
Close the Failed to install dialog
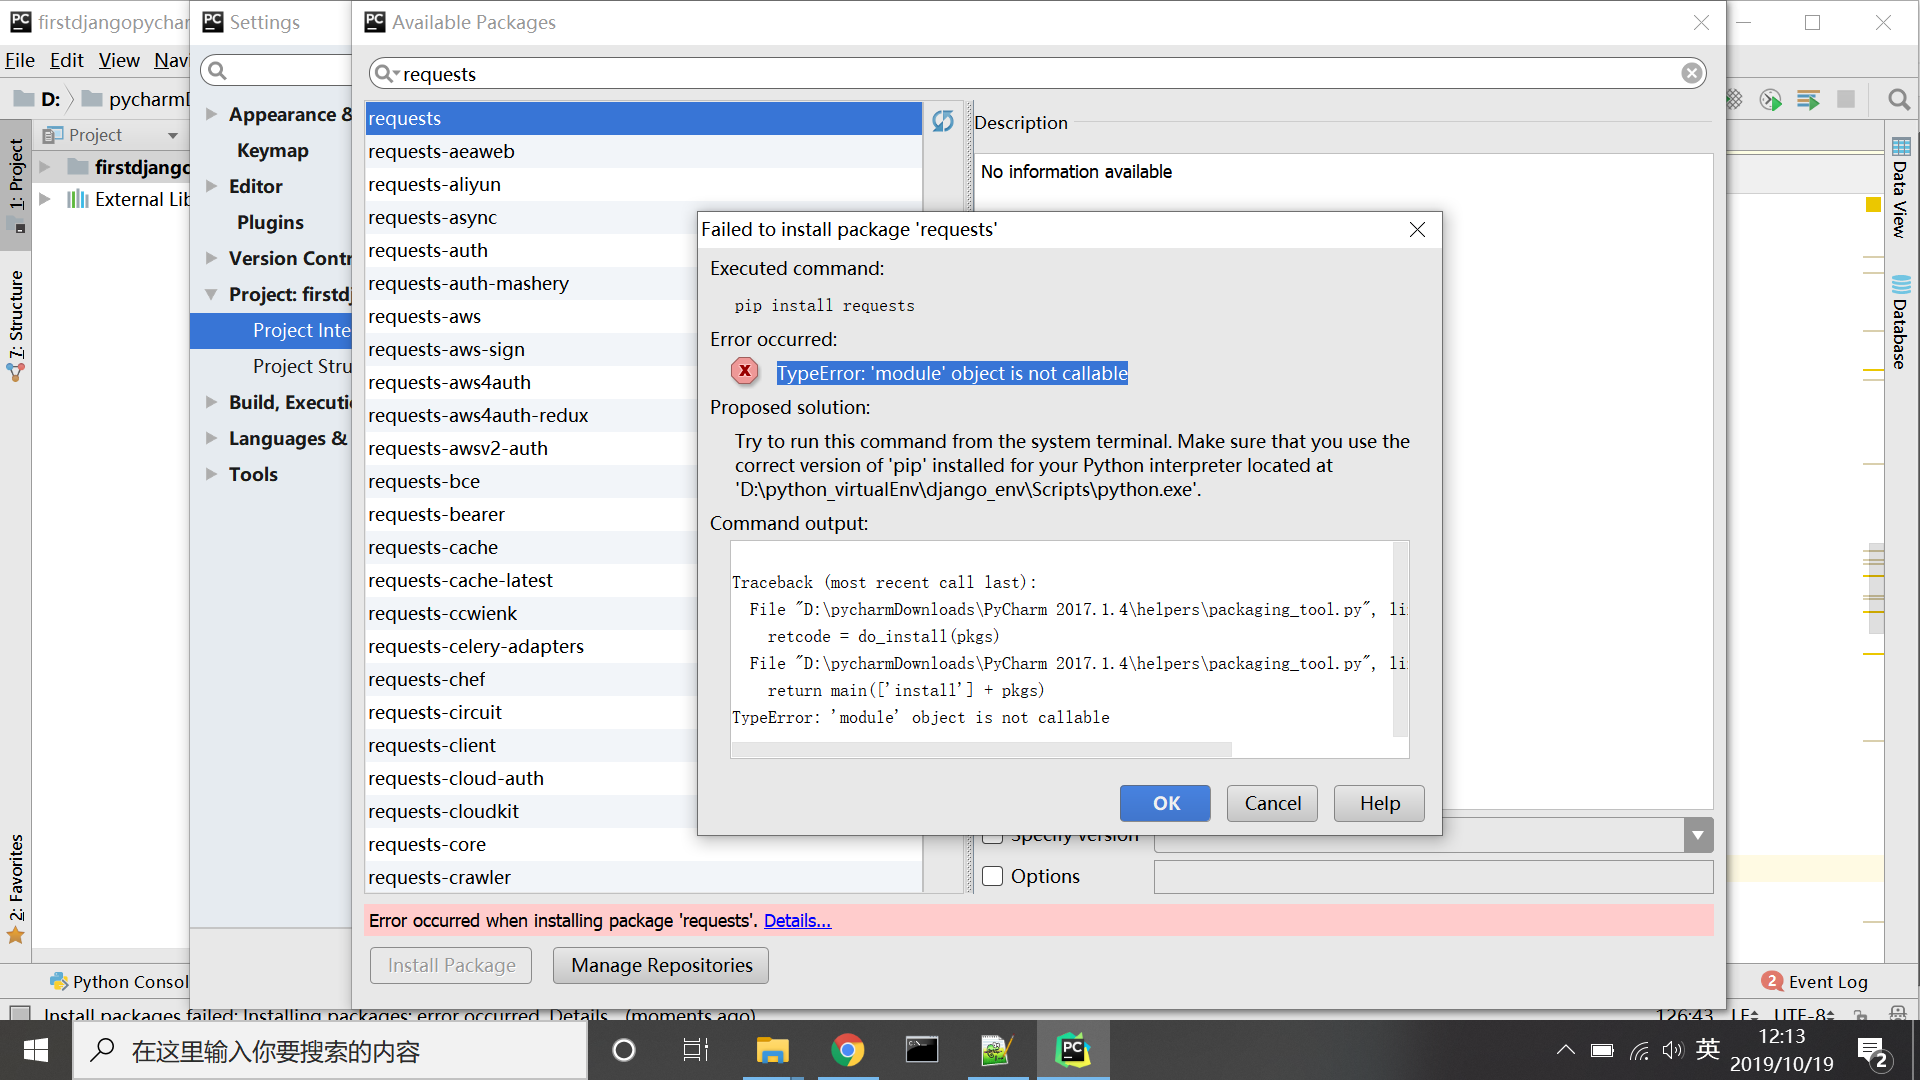click(1417, 230)
